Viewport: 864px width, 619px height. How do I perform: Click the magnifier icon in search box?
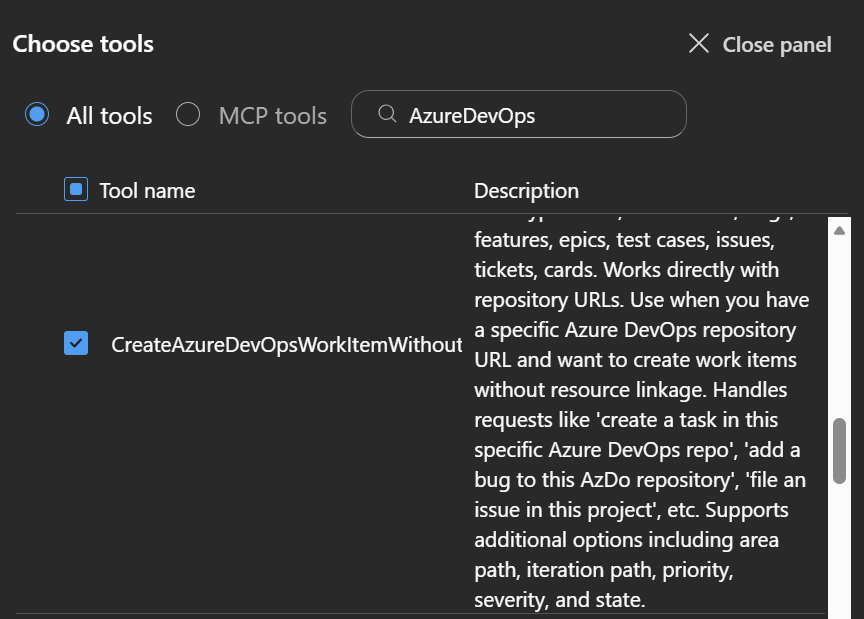click(387, 115)
